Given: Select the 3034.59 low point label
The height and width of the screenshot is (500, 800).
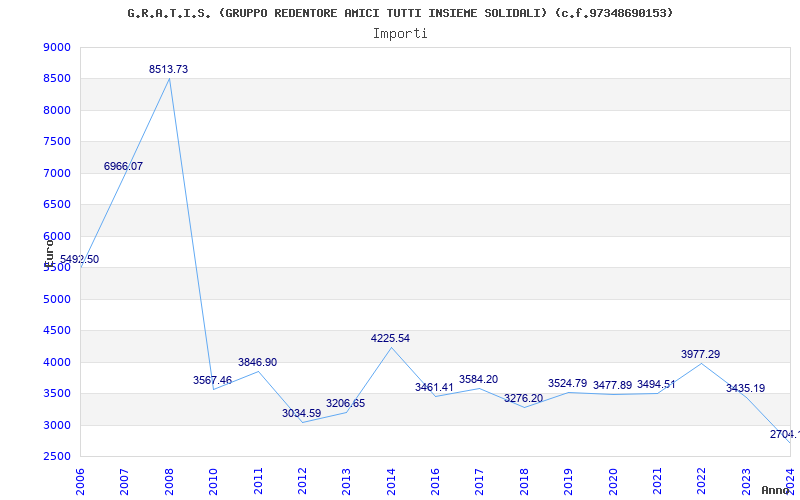Looking at the screenshot, I should (301, 413).
